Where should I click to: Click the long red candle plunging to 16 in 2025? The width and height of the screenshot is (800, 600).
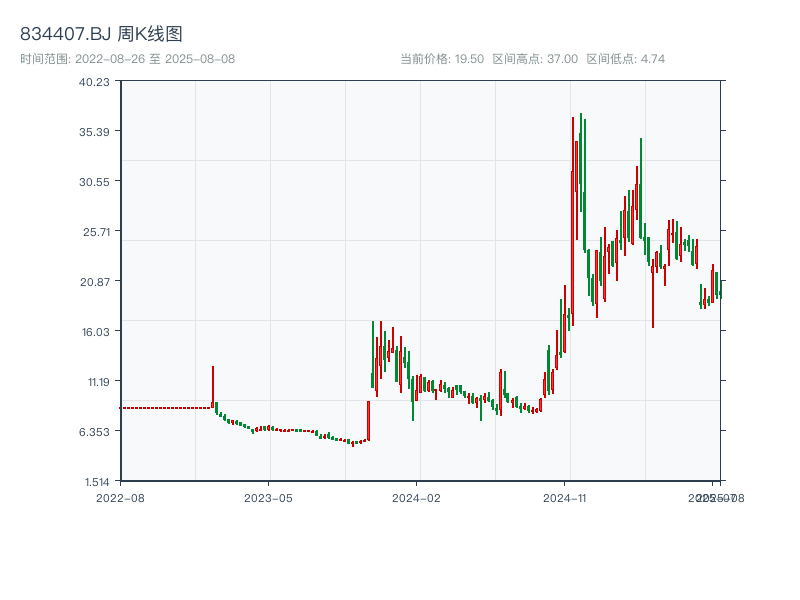coord(653,293)
